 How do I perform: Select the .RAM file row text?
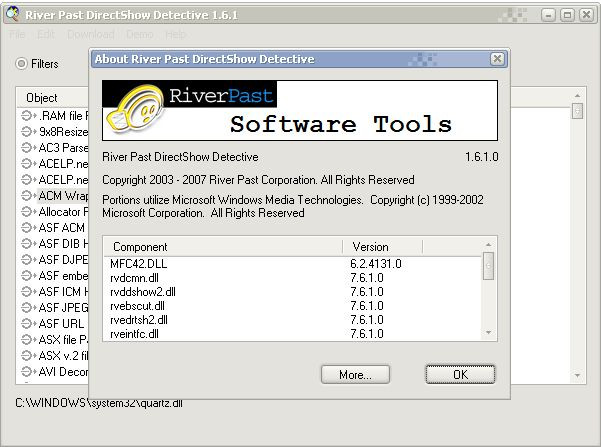click(63, 115)
